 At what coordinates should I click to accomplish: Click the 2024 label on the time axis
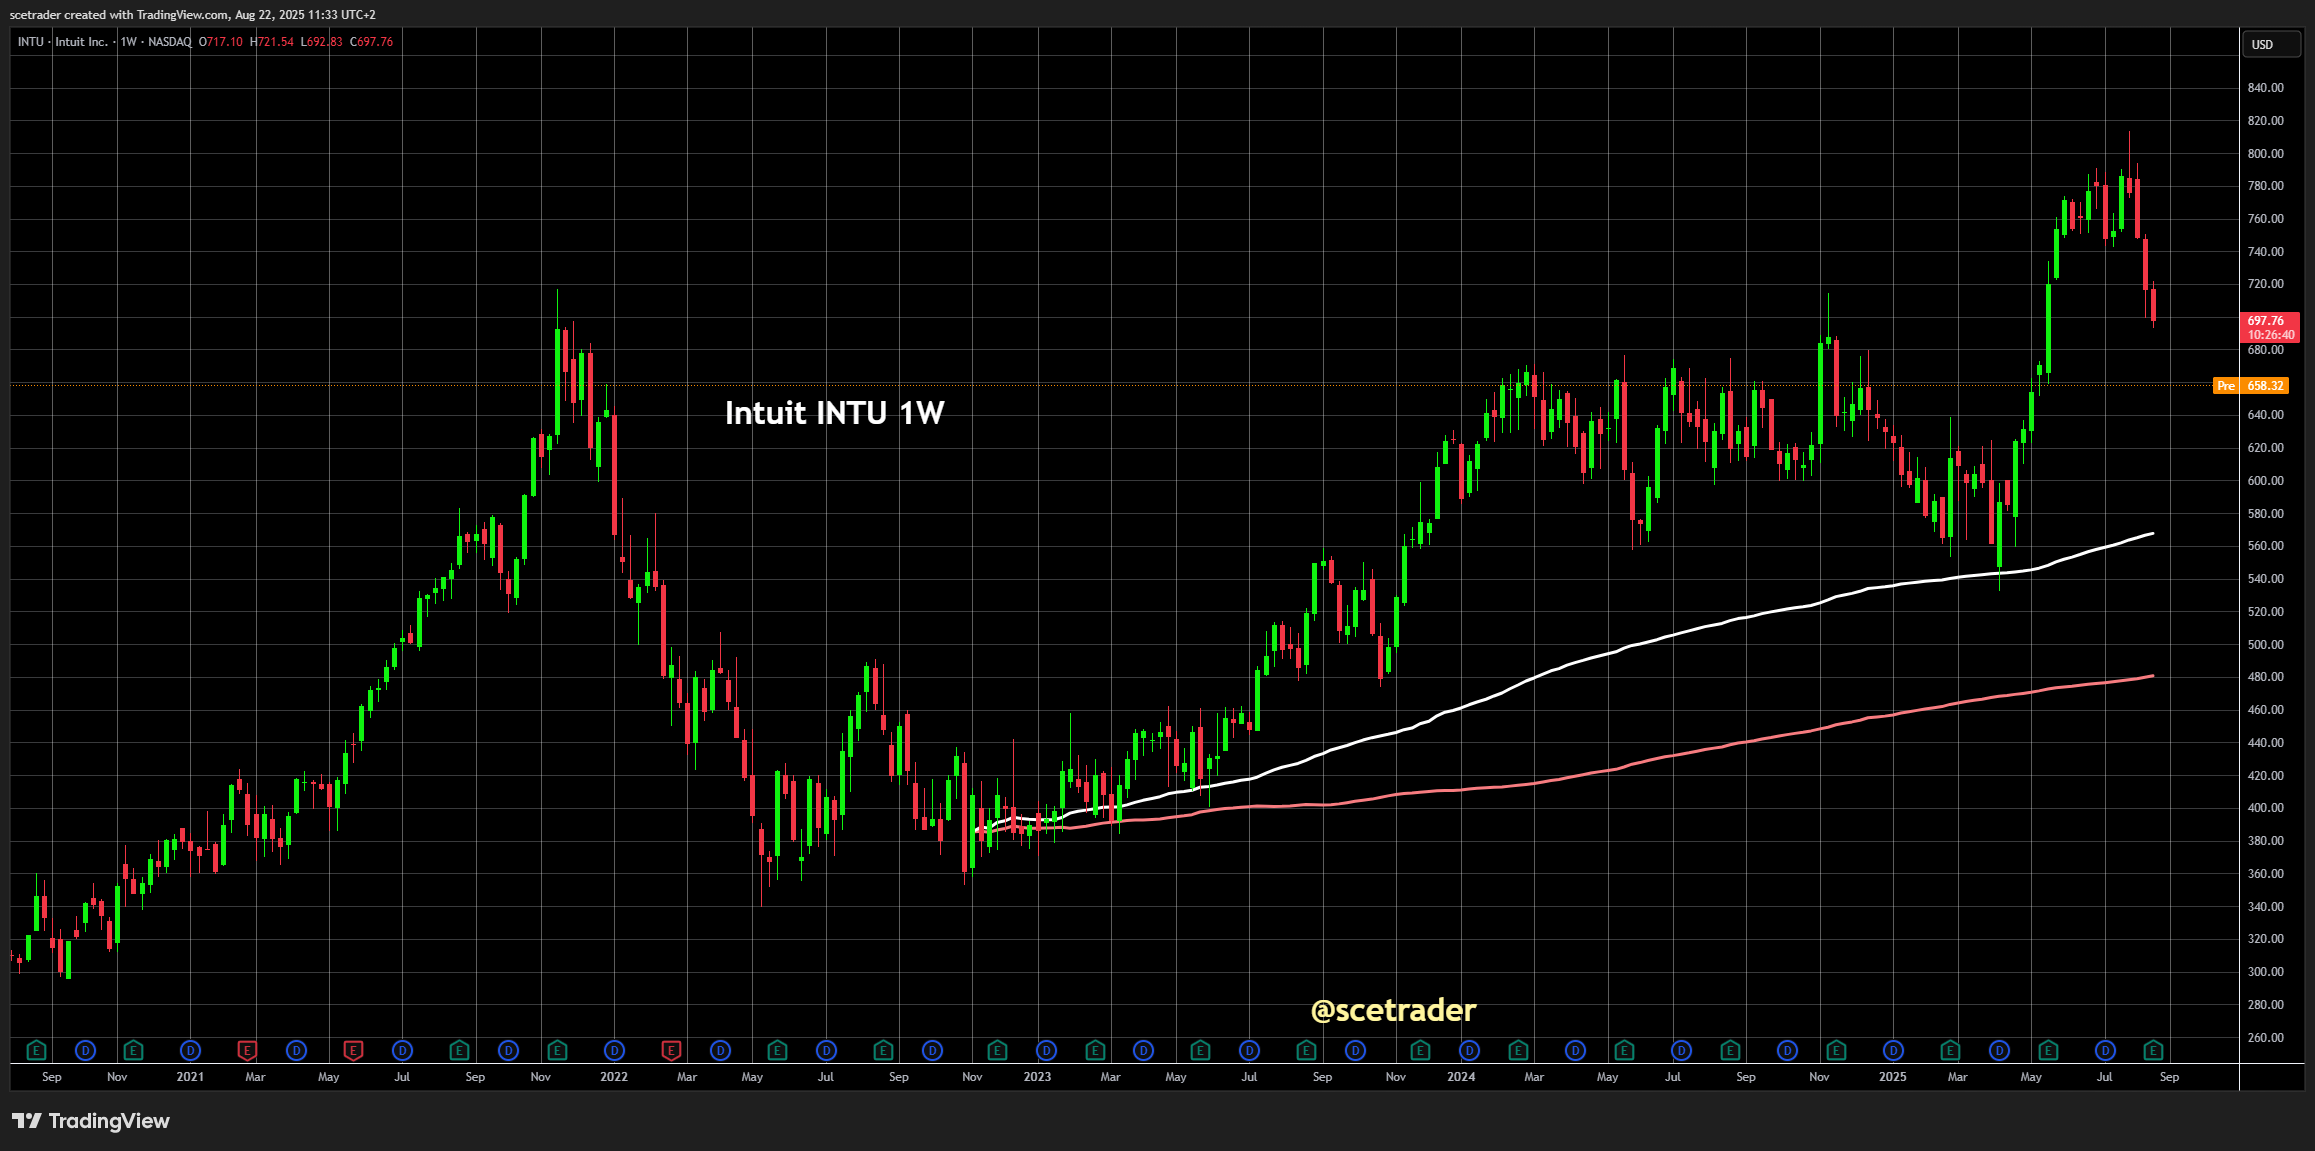(x=1461, y=1077)
